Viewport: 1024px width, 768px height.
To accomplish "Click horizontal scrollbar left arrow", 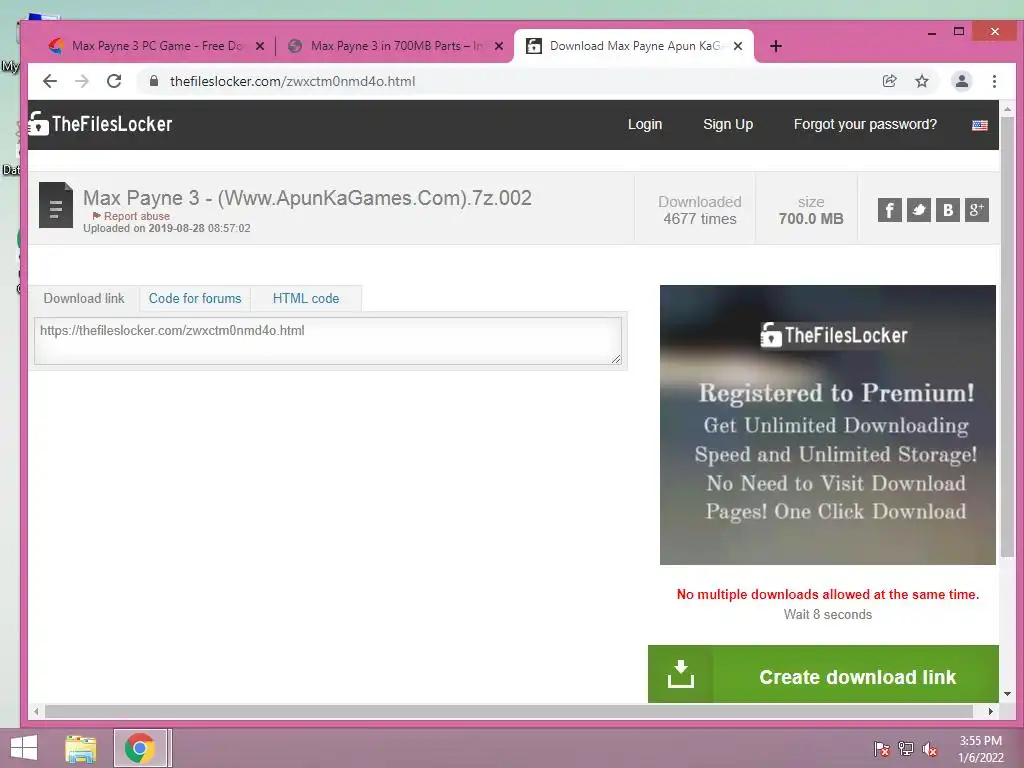I will pyautogui.click(x=37, y=711).
